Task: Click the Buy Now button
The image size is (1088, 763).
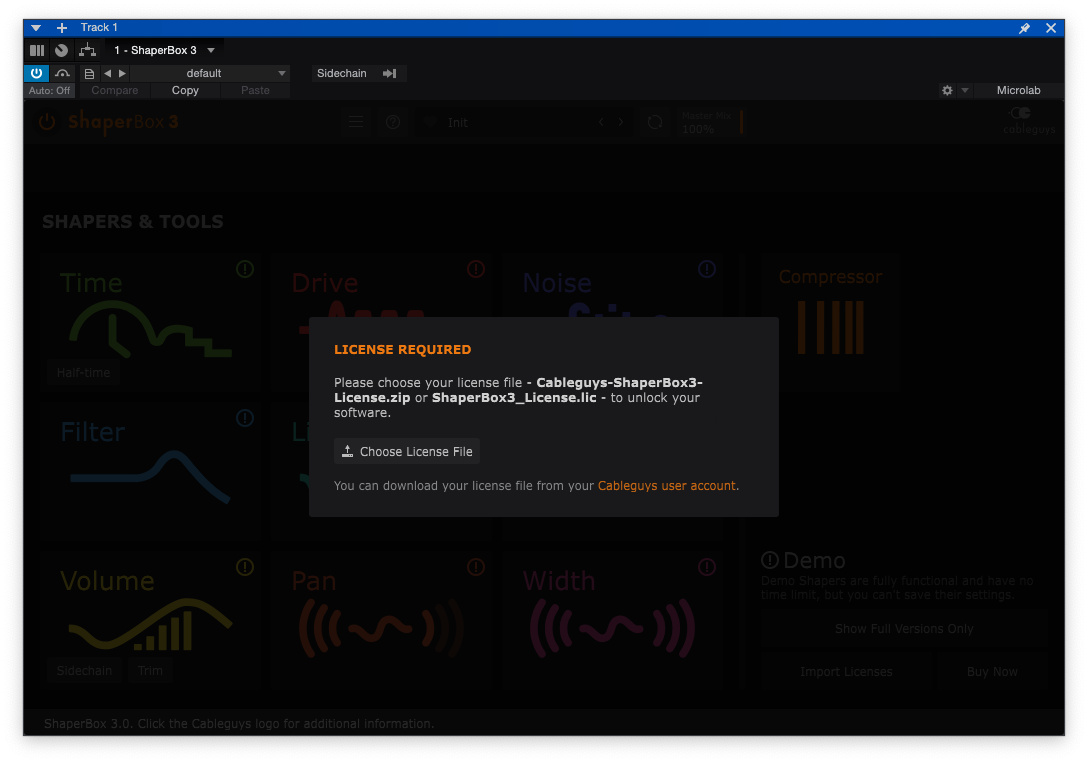Action: click(992, 671)
